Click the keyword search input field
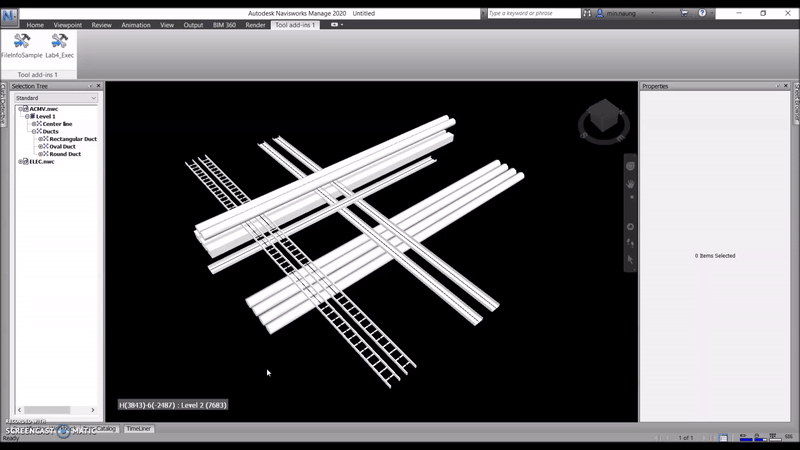 click(x=530, y=14)
